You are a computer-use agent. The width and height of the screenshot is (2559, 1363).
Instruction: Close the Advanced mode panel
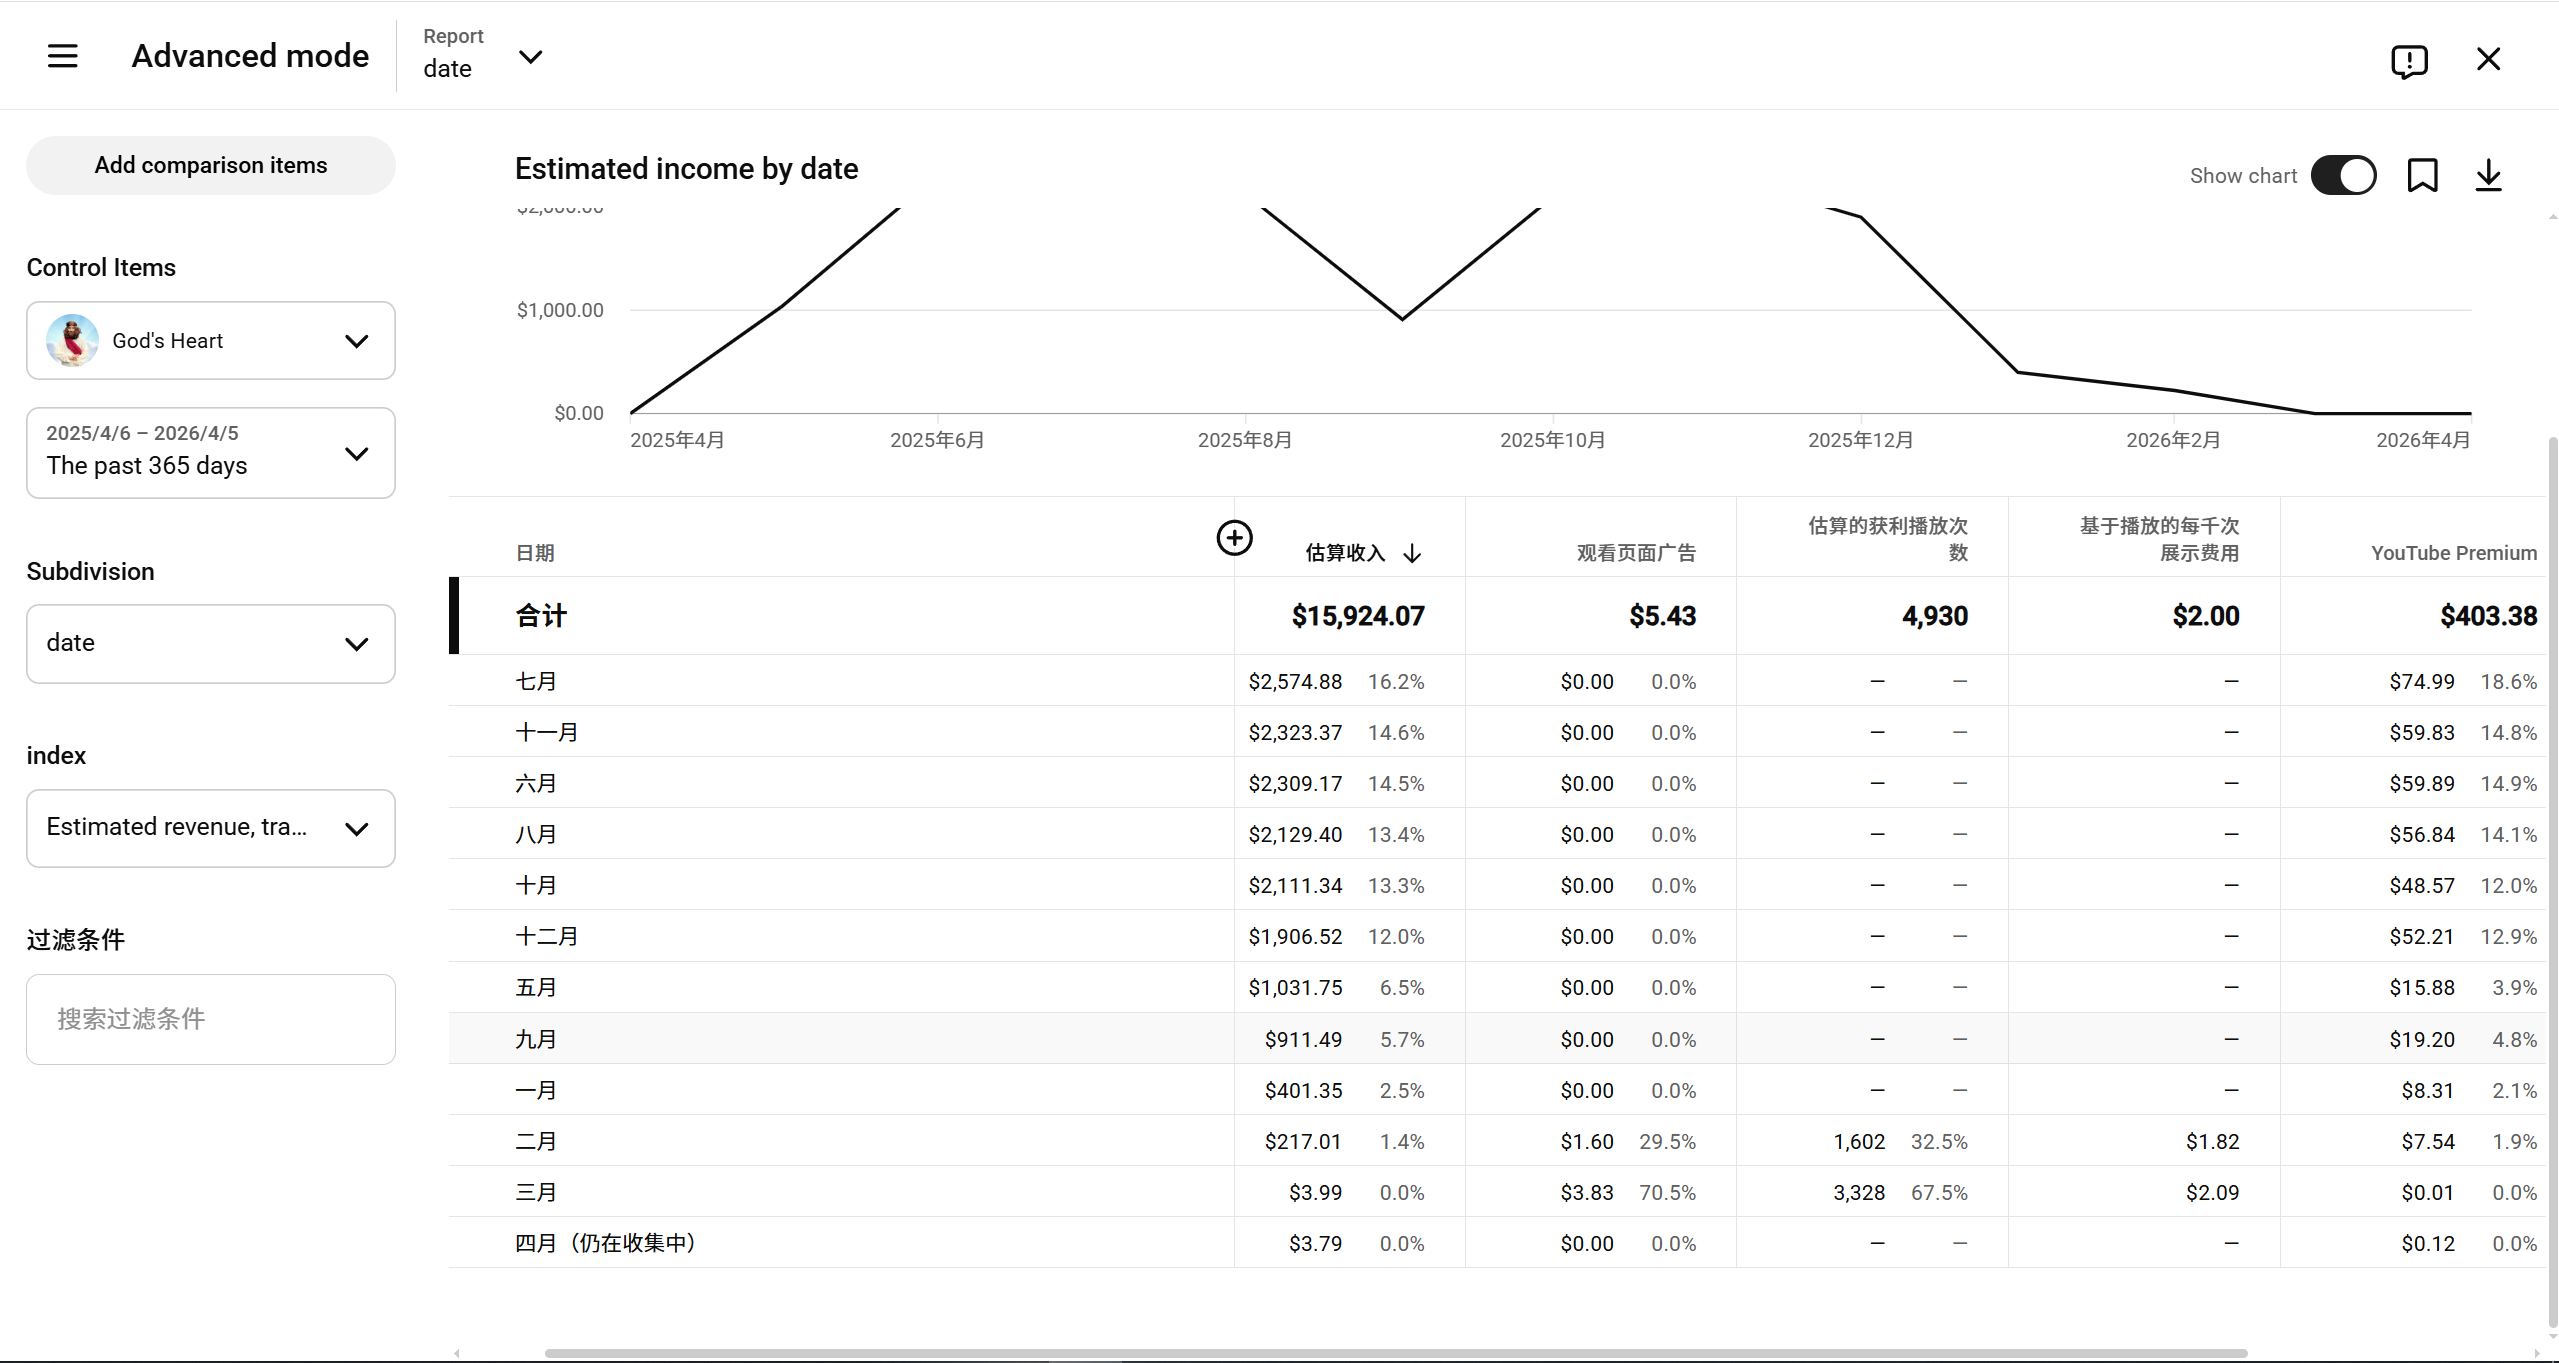[x=2488, y=59]
